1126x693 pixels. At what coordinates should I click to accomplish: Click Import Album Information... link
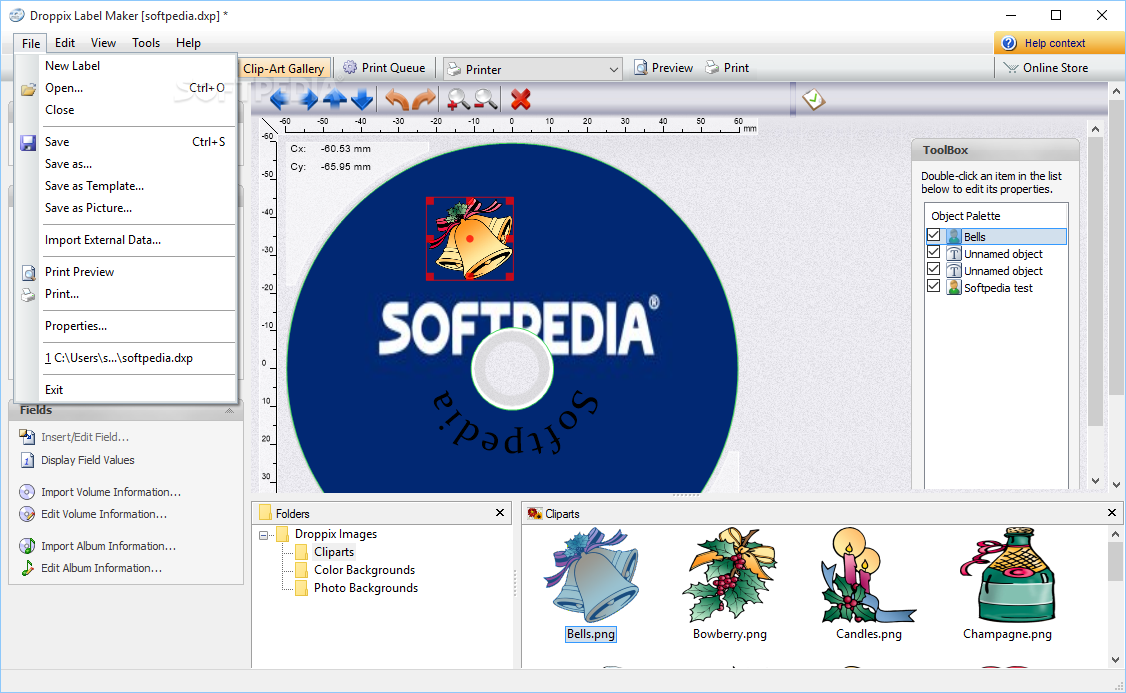108,547
